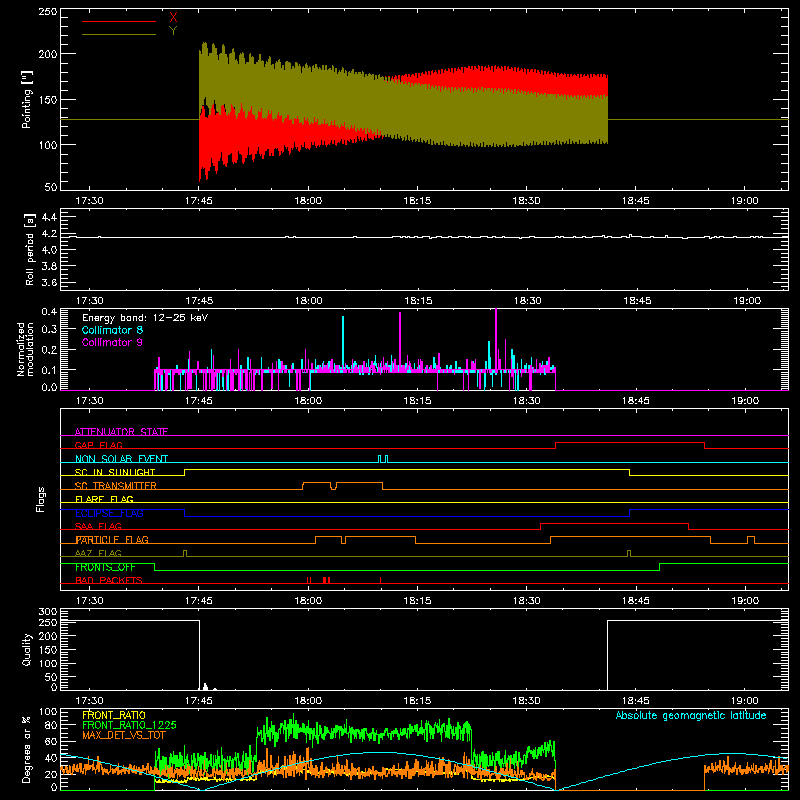800x800 pixels.
Task: Click the 'Energy band: 12-25 keV' annotation
Action: point(145,318)
